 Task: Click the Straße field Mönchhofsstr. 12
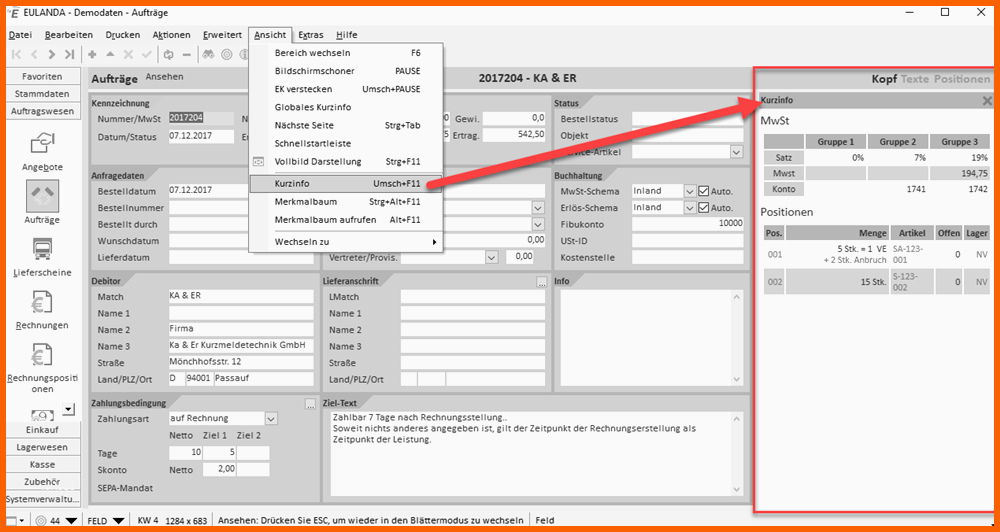click(x=241, y=362)
